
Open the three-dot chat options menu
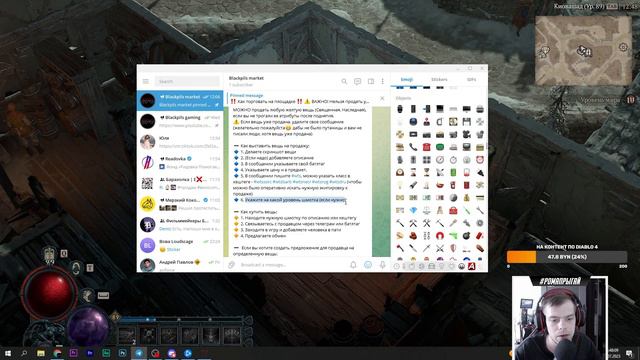382,81
